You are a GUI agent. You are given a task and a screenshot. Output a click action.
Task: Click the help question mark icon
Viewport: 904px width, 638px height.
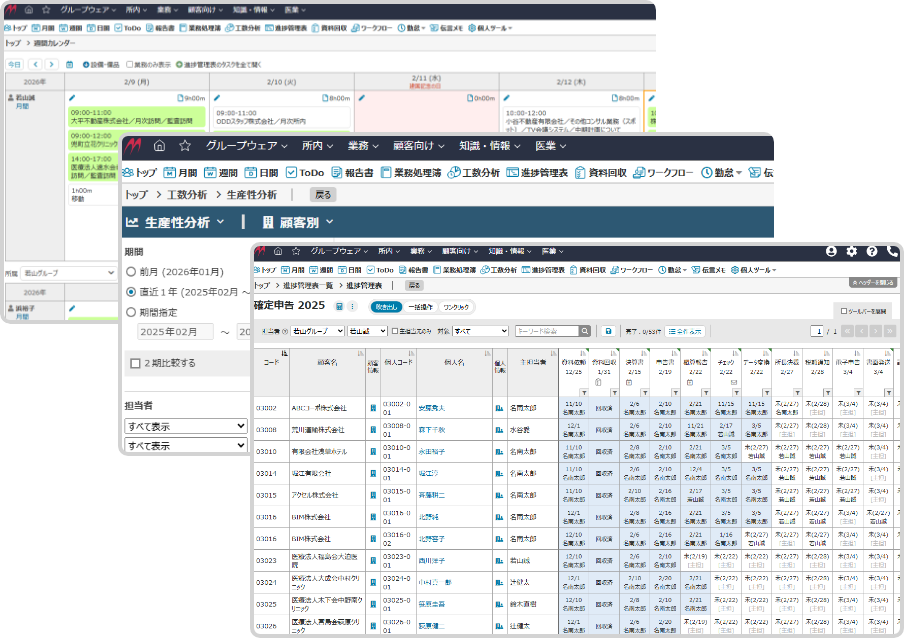pyautogui.click(x=871, y=251)
